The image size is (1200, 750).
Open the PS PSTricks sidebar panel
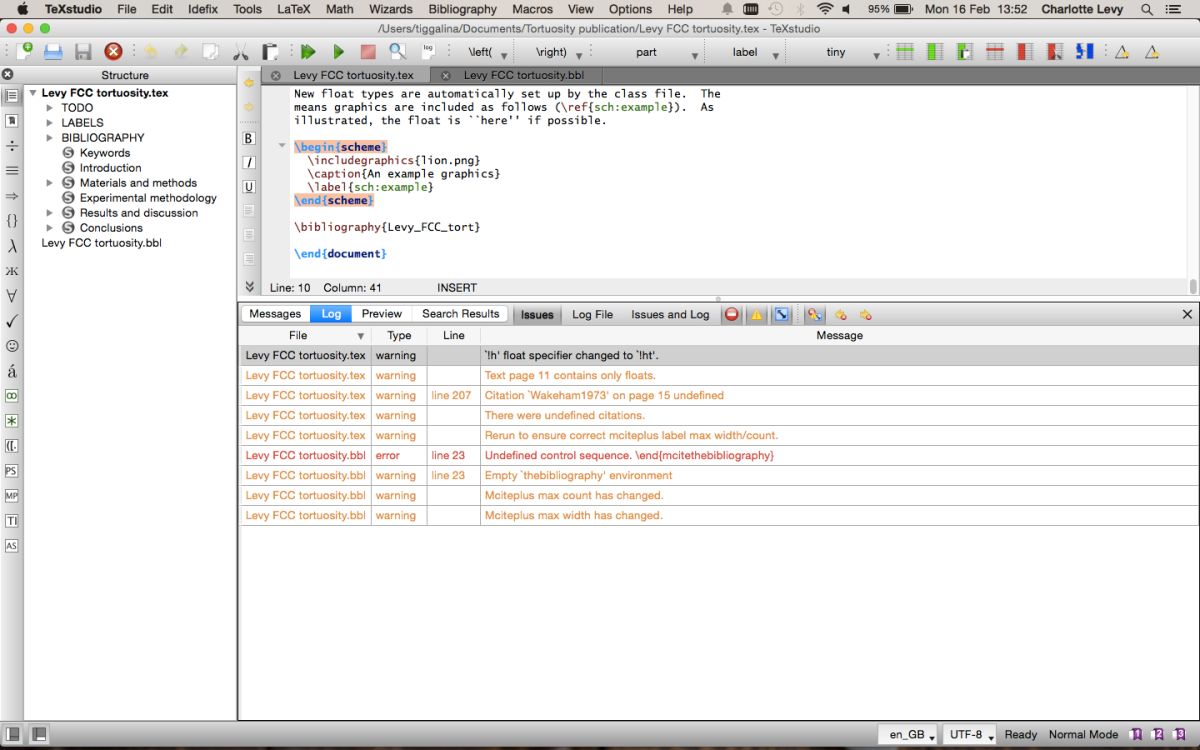point(12,471)
